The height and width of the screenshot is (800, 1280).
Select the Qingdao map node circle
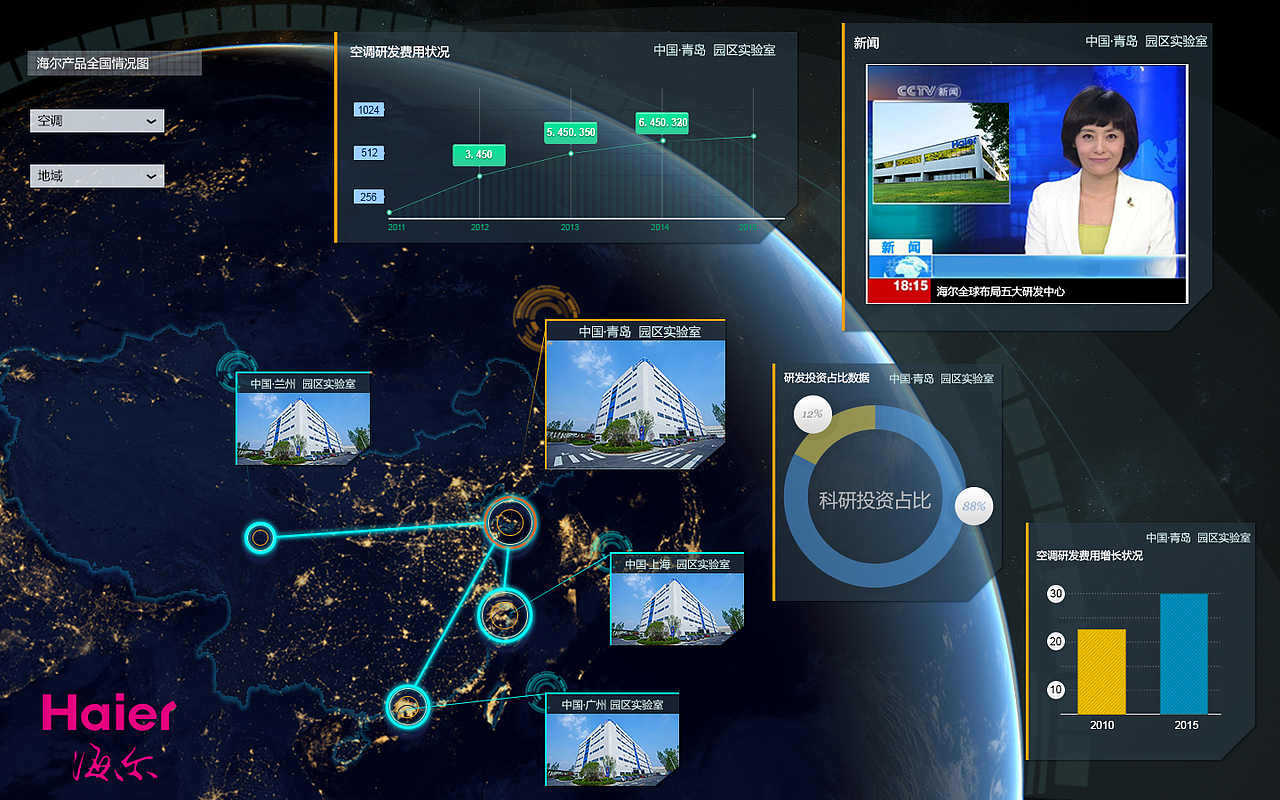pos(510,522)
